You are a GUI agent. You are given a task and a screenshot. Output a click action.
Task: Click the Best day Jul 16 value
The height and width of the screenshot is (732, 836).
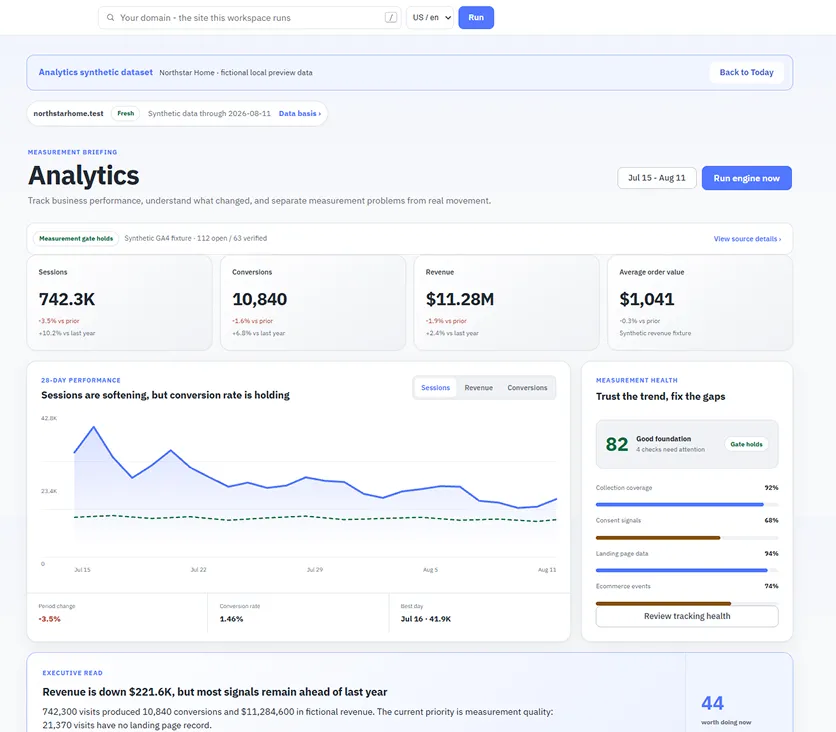[x=425, y=619]
